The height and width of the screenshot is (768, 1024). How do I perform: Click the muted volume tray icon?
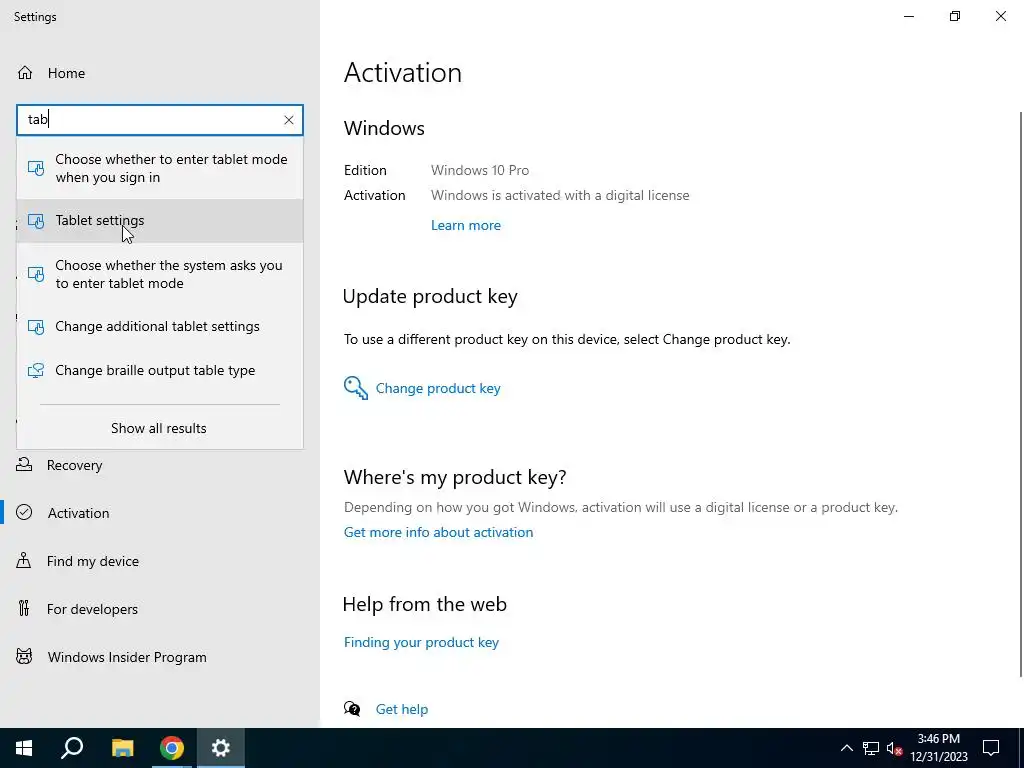895,748
